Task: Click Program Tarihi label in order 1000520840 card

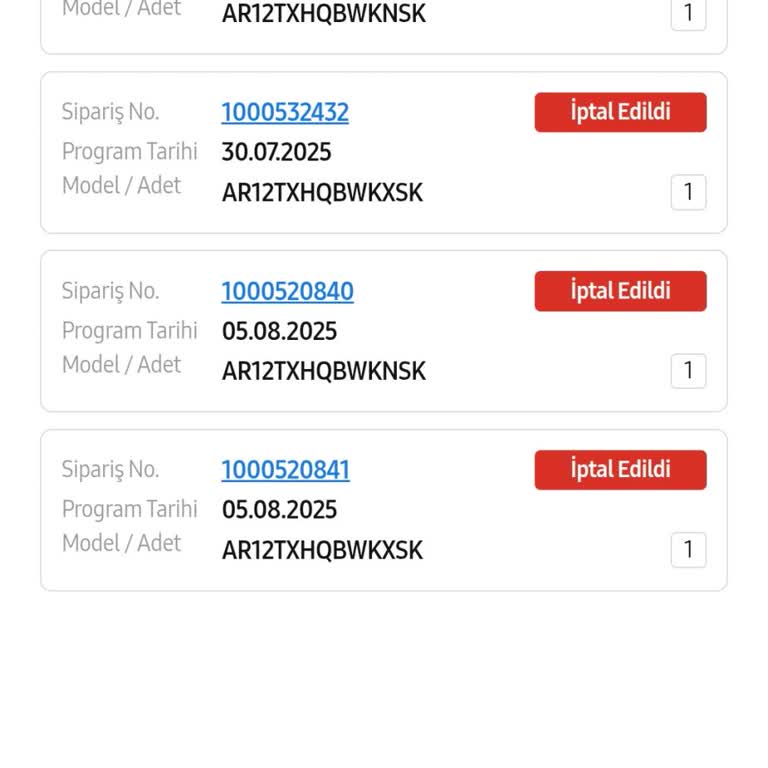Action: pyautogui.click(x=129, y=331)
